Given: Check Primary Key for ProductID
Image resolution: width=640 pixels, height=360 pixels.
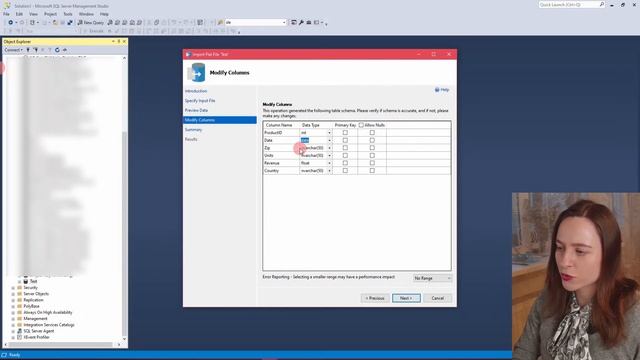Looking at the screenshot, I should [345, 133].
